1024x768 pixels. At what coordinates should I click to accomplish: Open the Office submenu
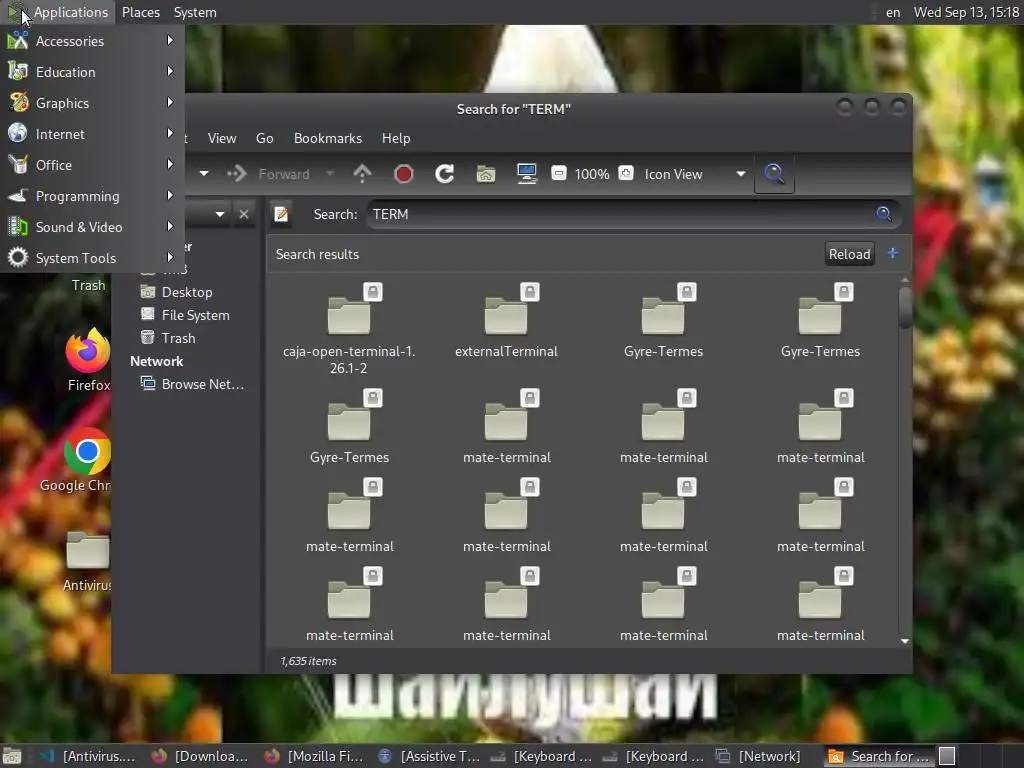pyautogui.click(x=91, y=165)
